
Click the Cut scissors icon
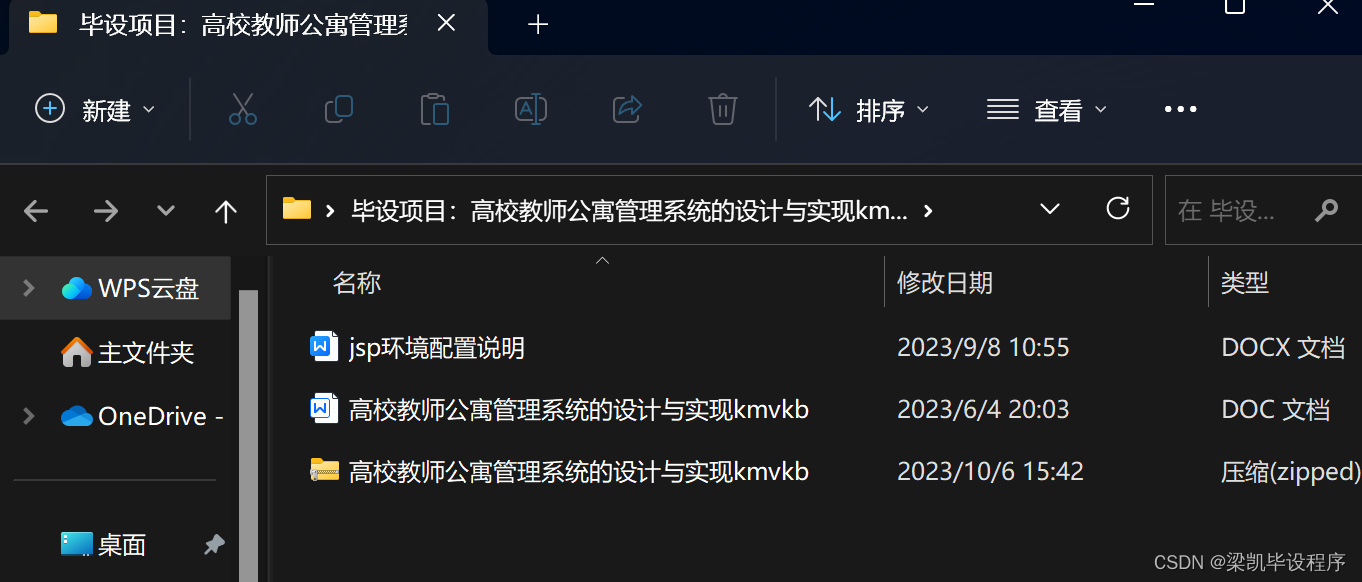pyautogui.click(x=243, y=109)
